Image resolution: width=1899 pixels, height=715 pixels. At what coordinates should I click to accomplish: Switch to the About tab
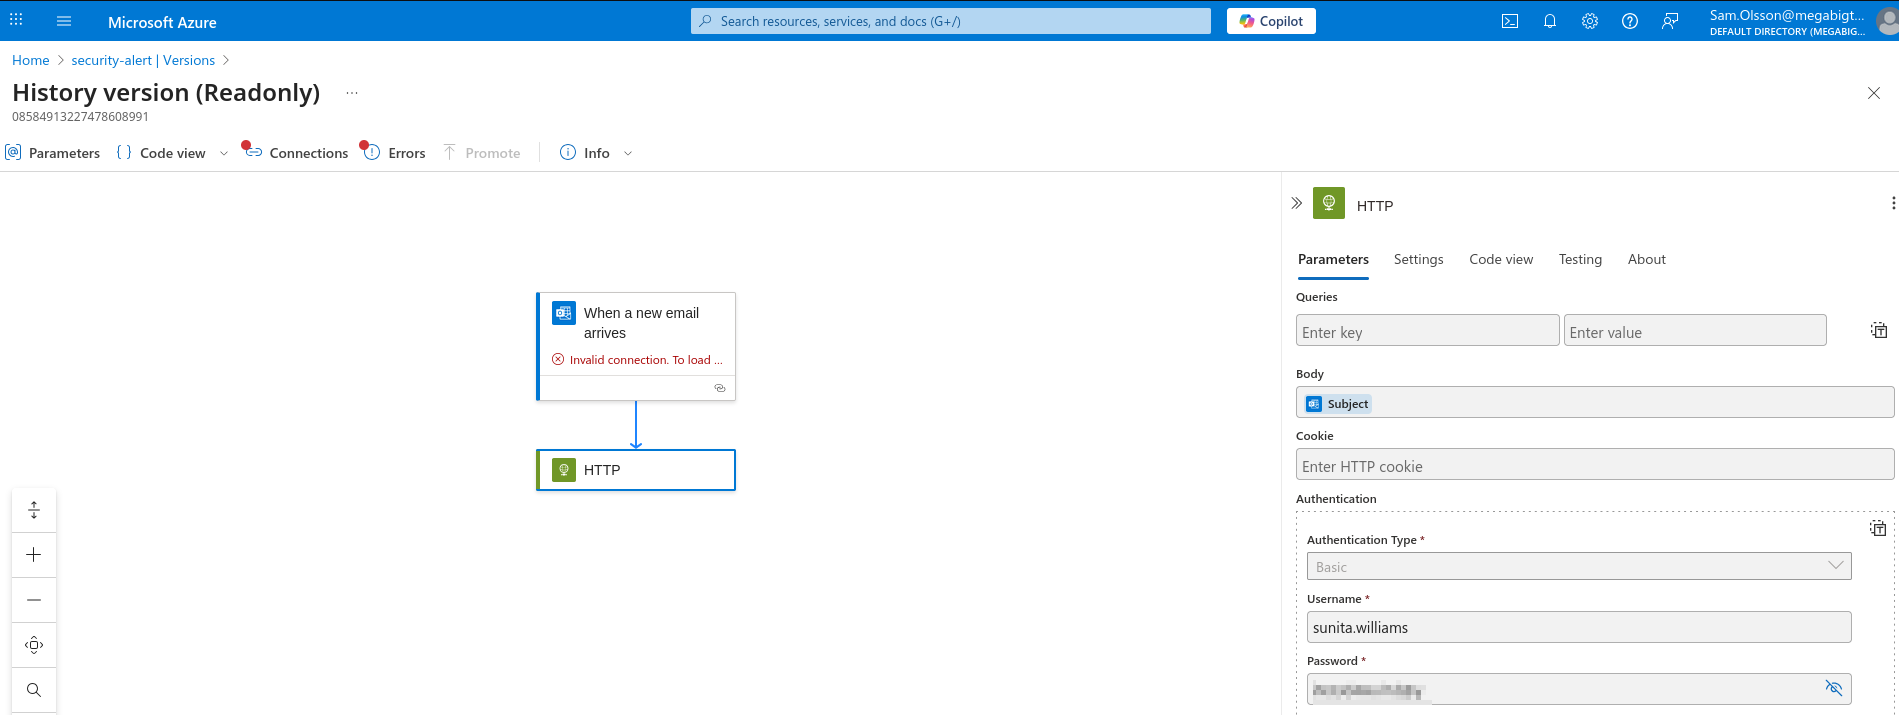point(1646,259)
